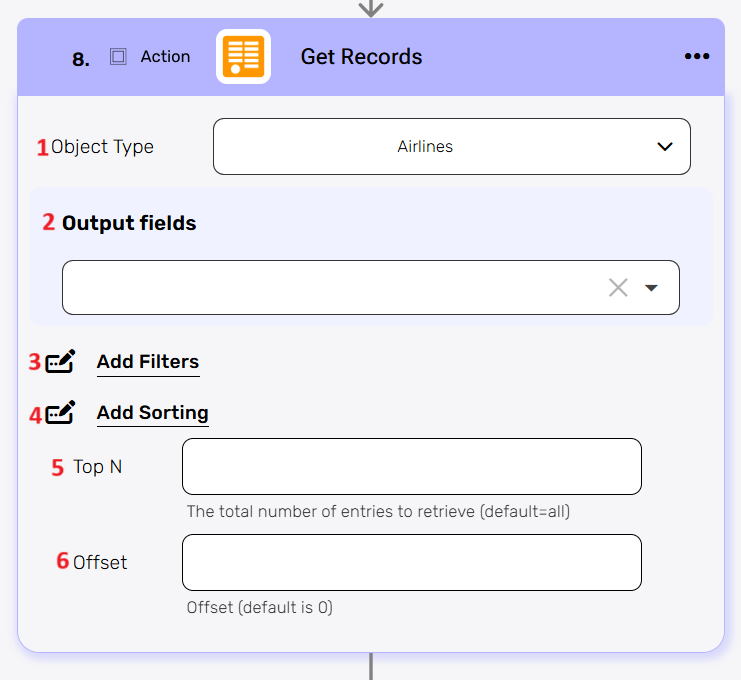This screenshot has width=741, height=680.
Task: Click the orange Get Records icon
Action: point(243,57)
